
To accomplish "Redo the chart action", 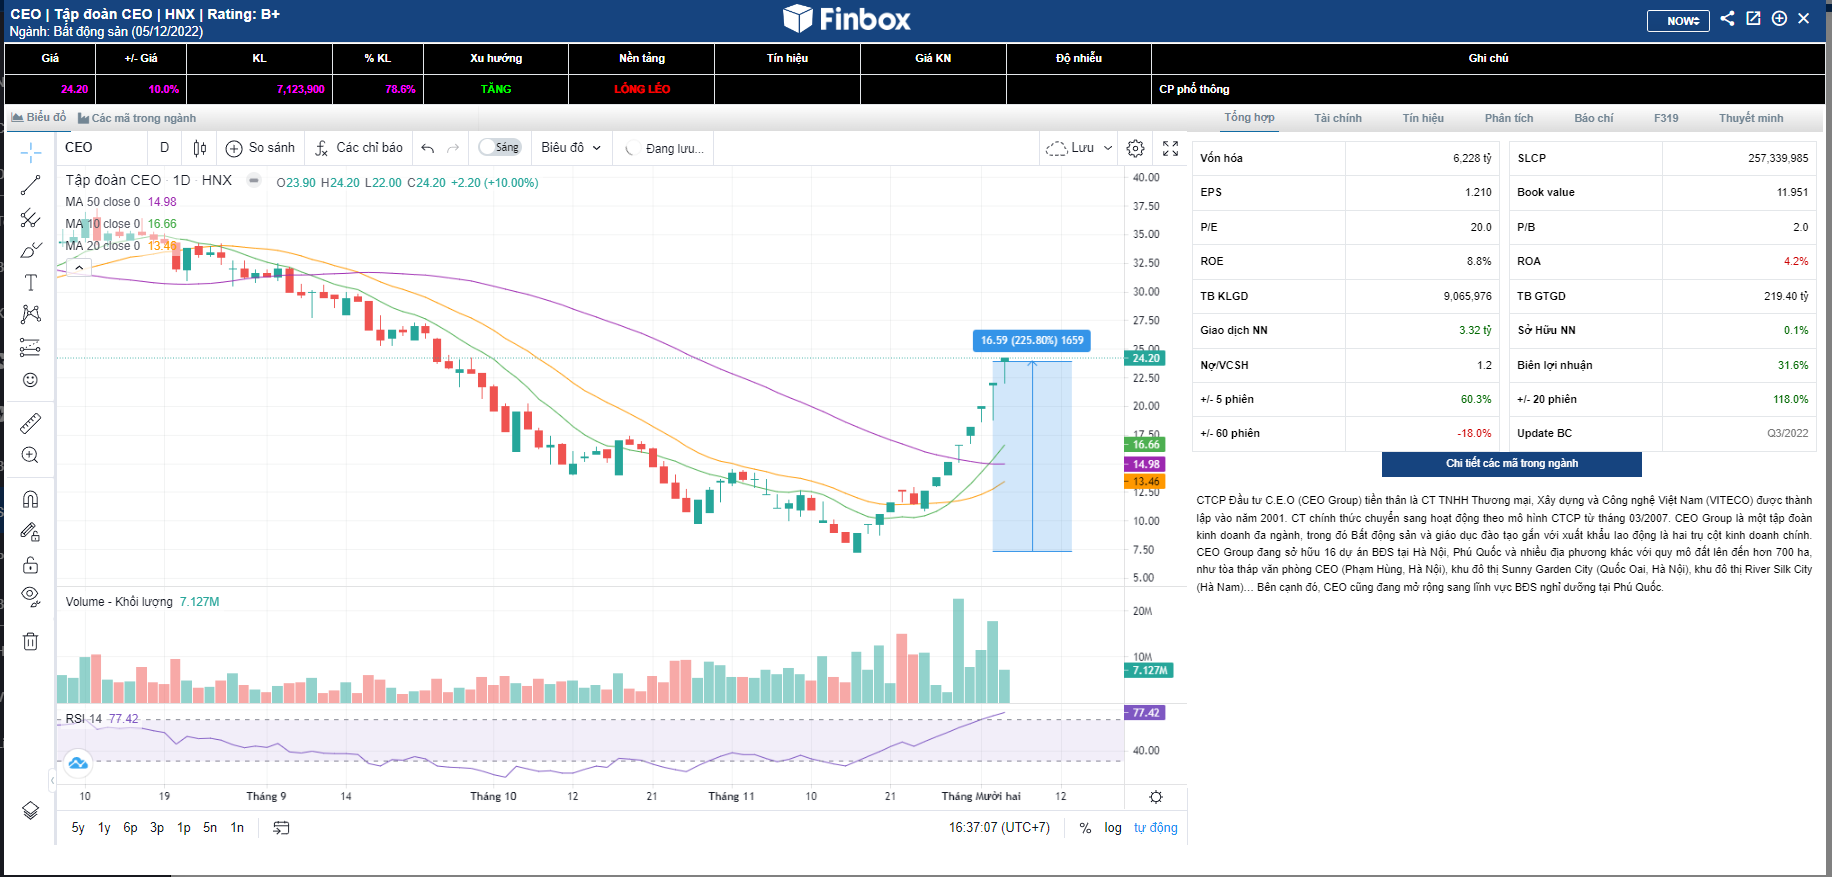I will click(x=453, y=148).
